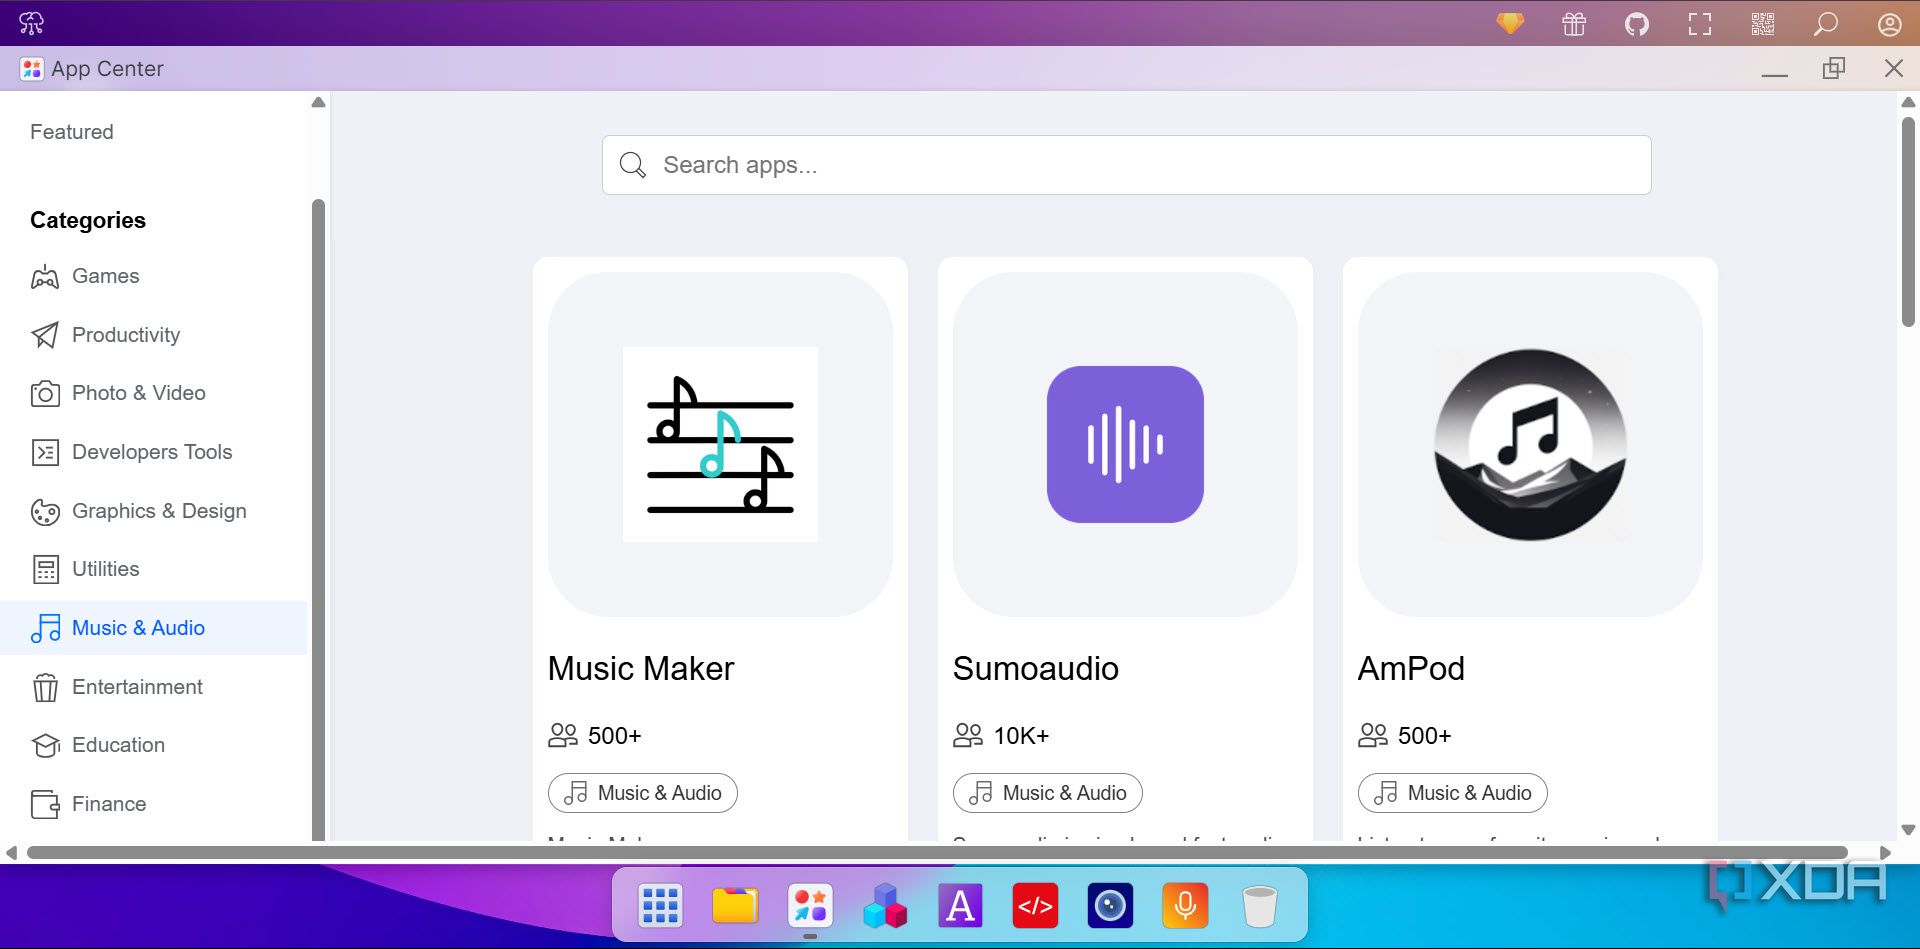Click the gift icon in top bar

pyautogui.click(x=1574, y=23)
